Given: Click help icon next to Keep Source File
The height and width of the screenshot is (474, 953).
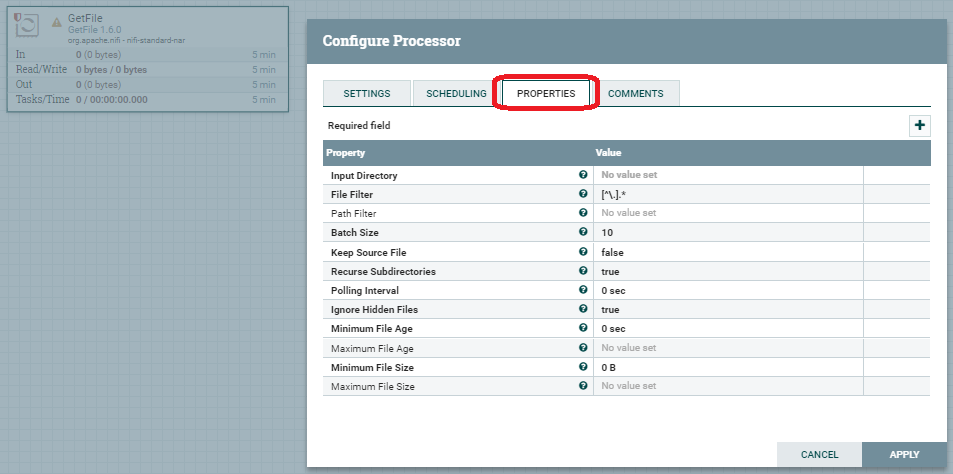Looking at the screenshot, I should point(583,252).
